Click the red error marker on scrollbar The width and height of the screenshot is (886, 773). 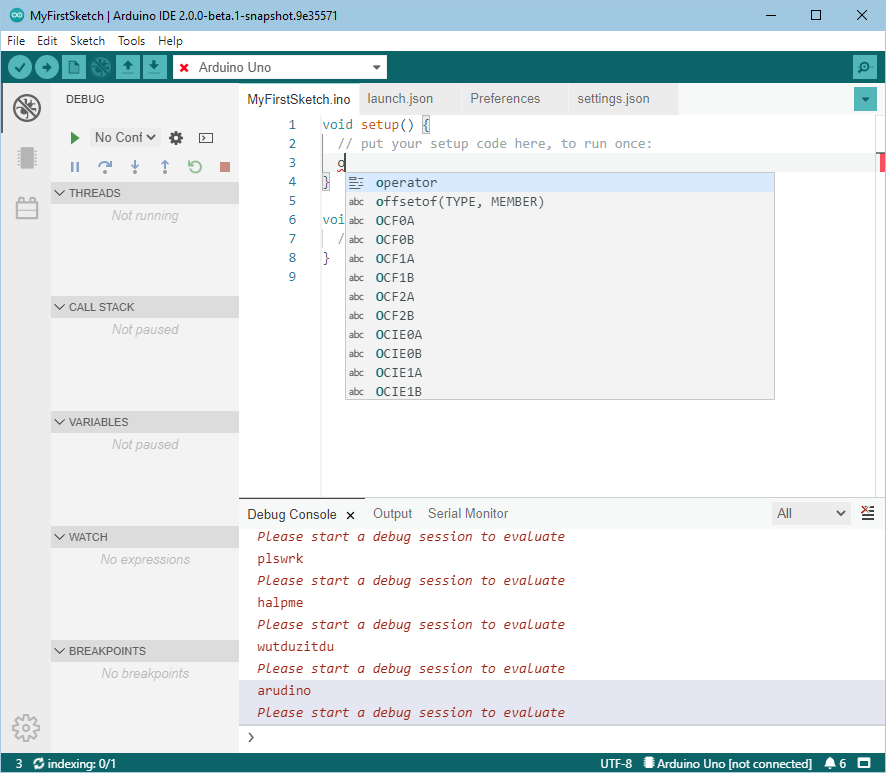882,162
